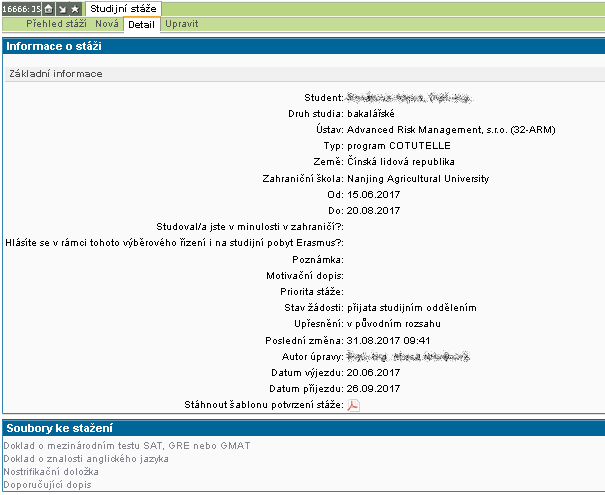Go to Přehled stáží overview

coord(57,23)
